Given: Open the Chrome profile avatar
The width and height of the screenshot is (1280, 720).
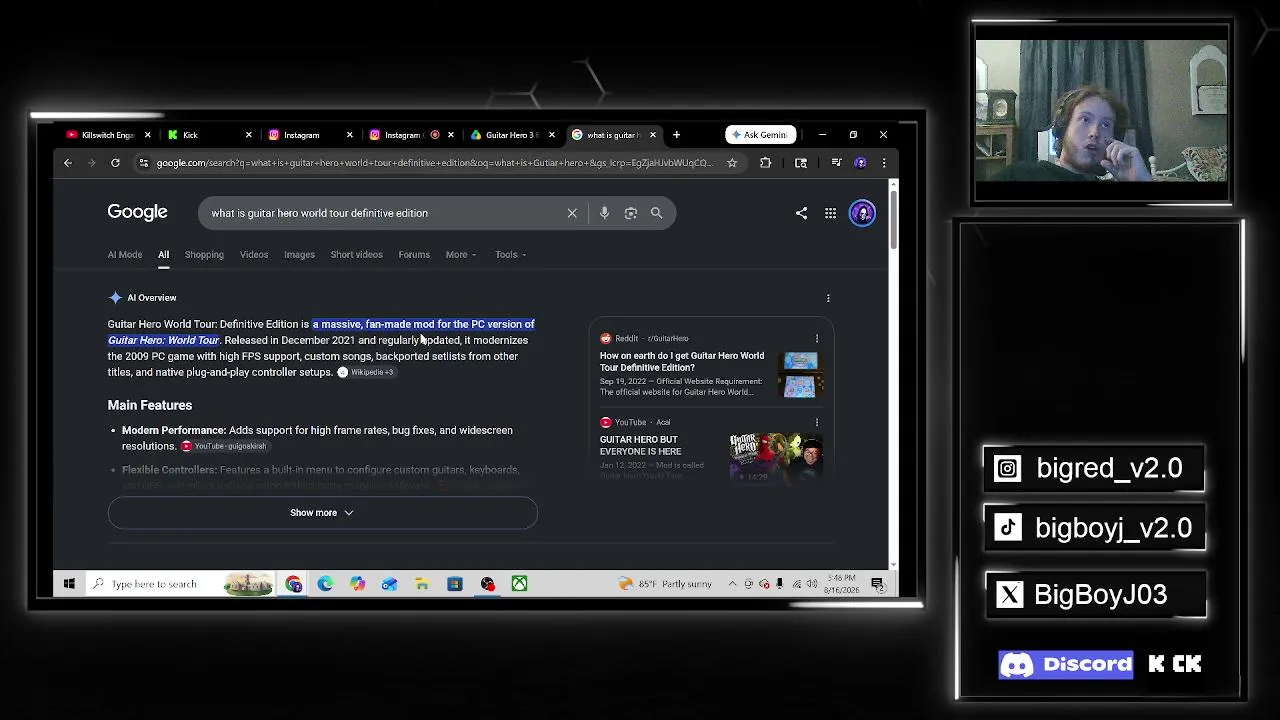Looking at the screenshot, I should [861, 163].
